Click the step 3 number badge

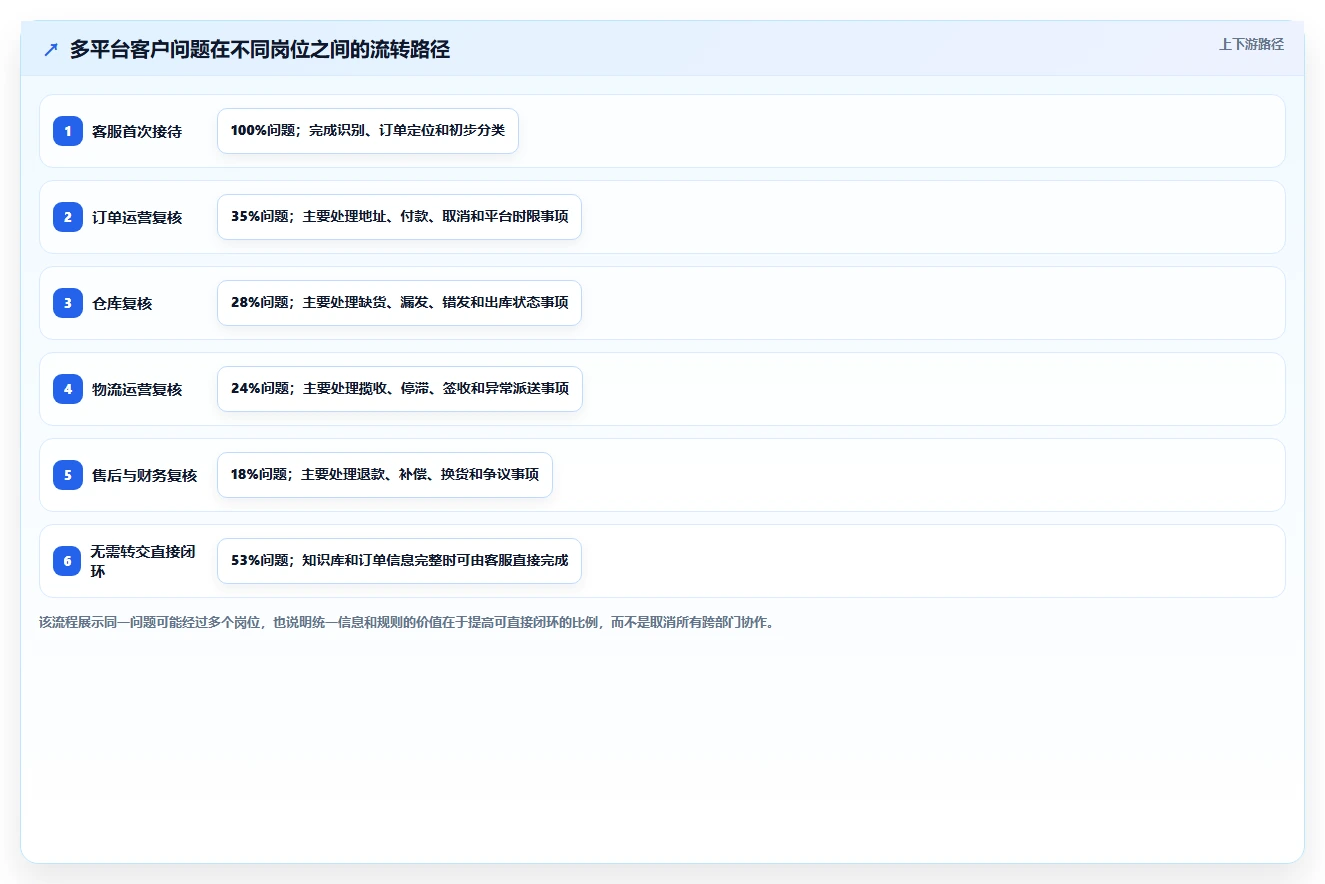point(68,303)
